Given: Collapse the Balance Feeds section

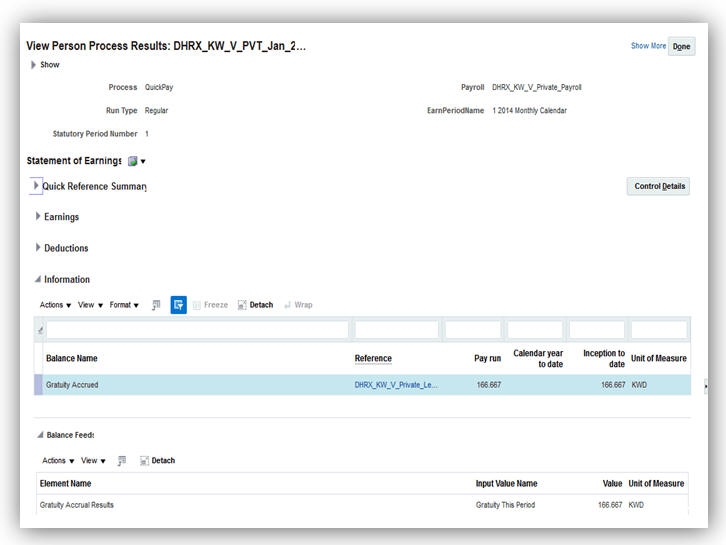Looking at the screenshot, I should tap(40, 435).
